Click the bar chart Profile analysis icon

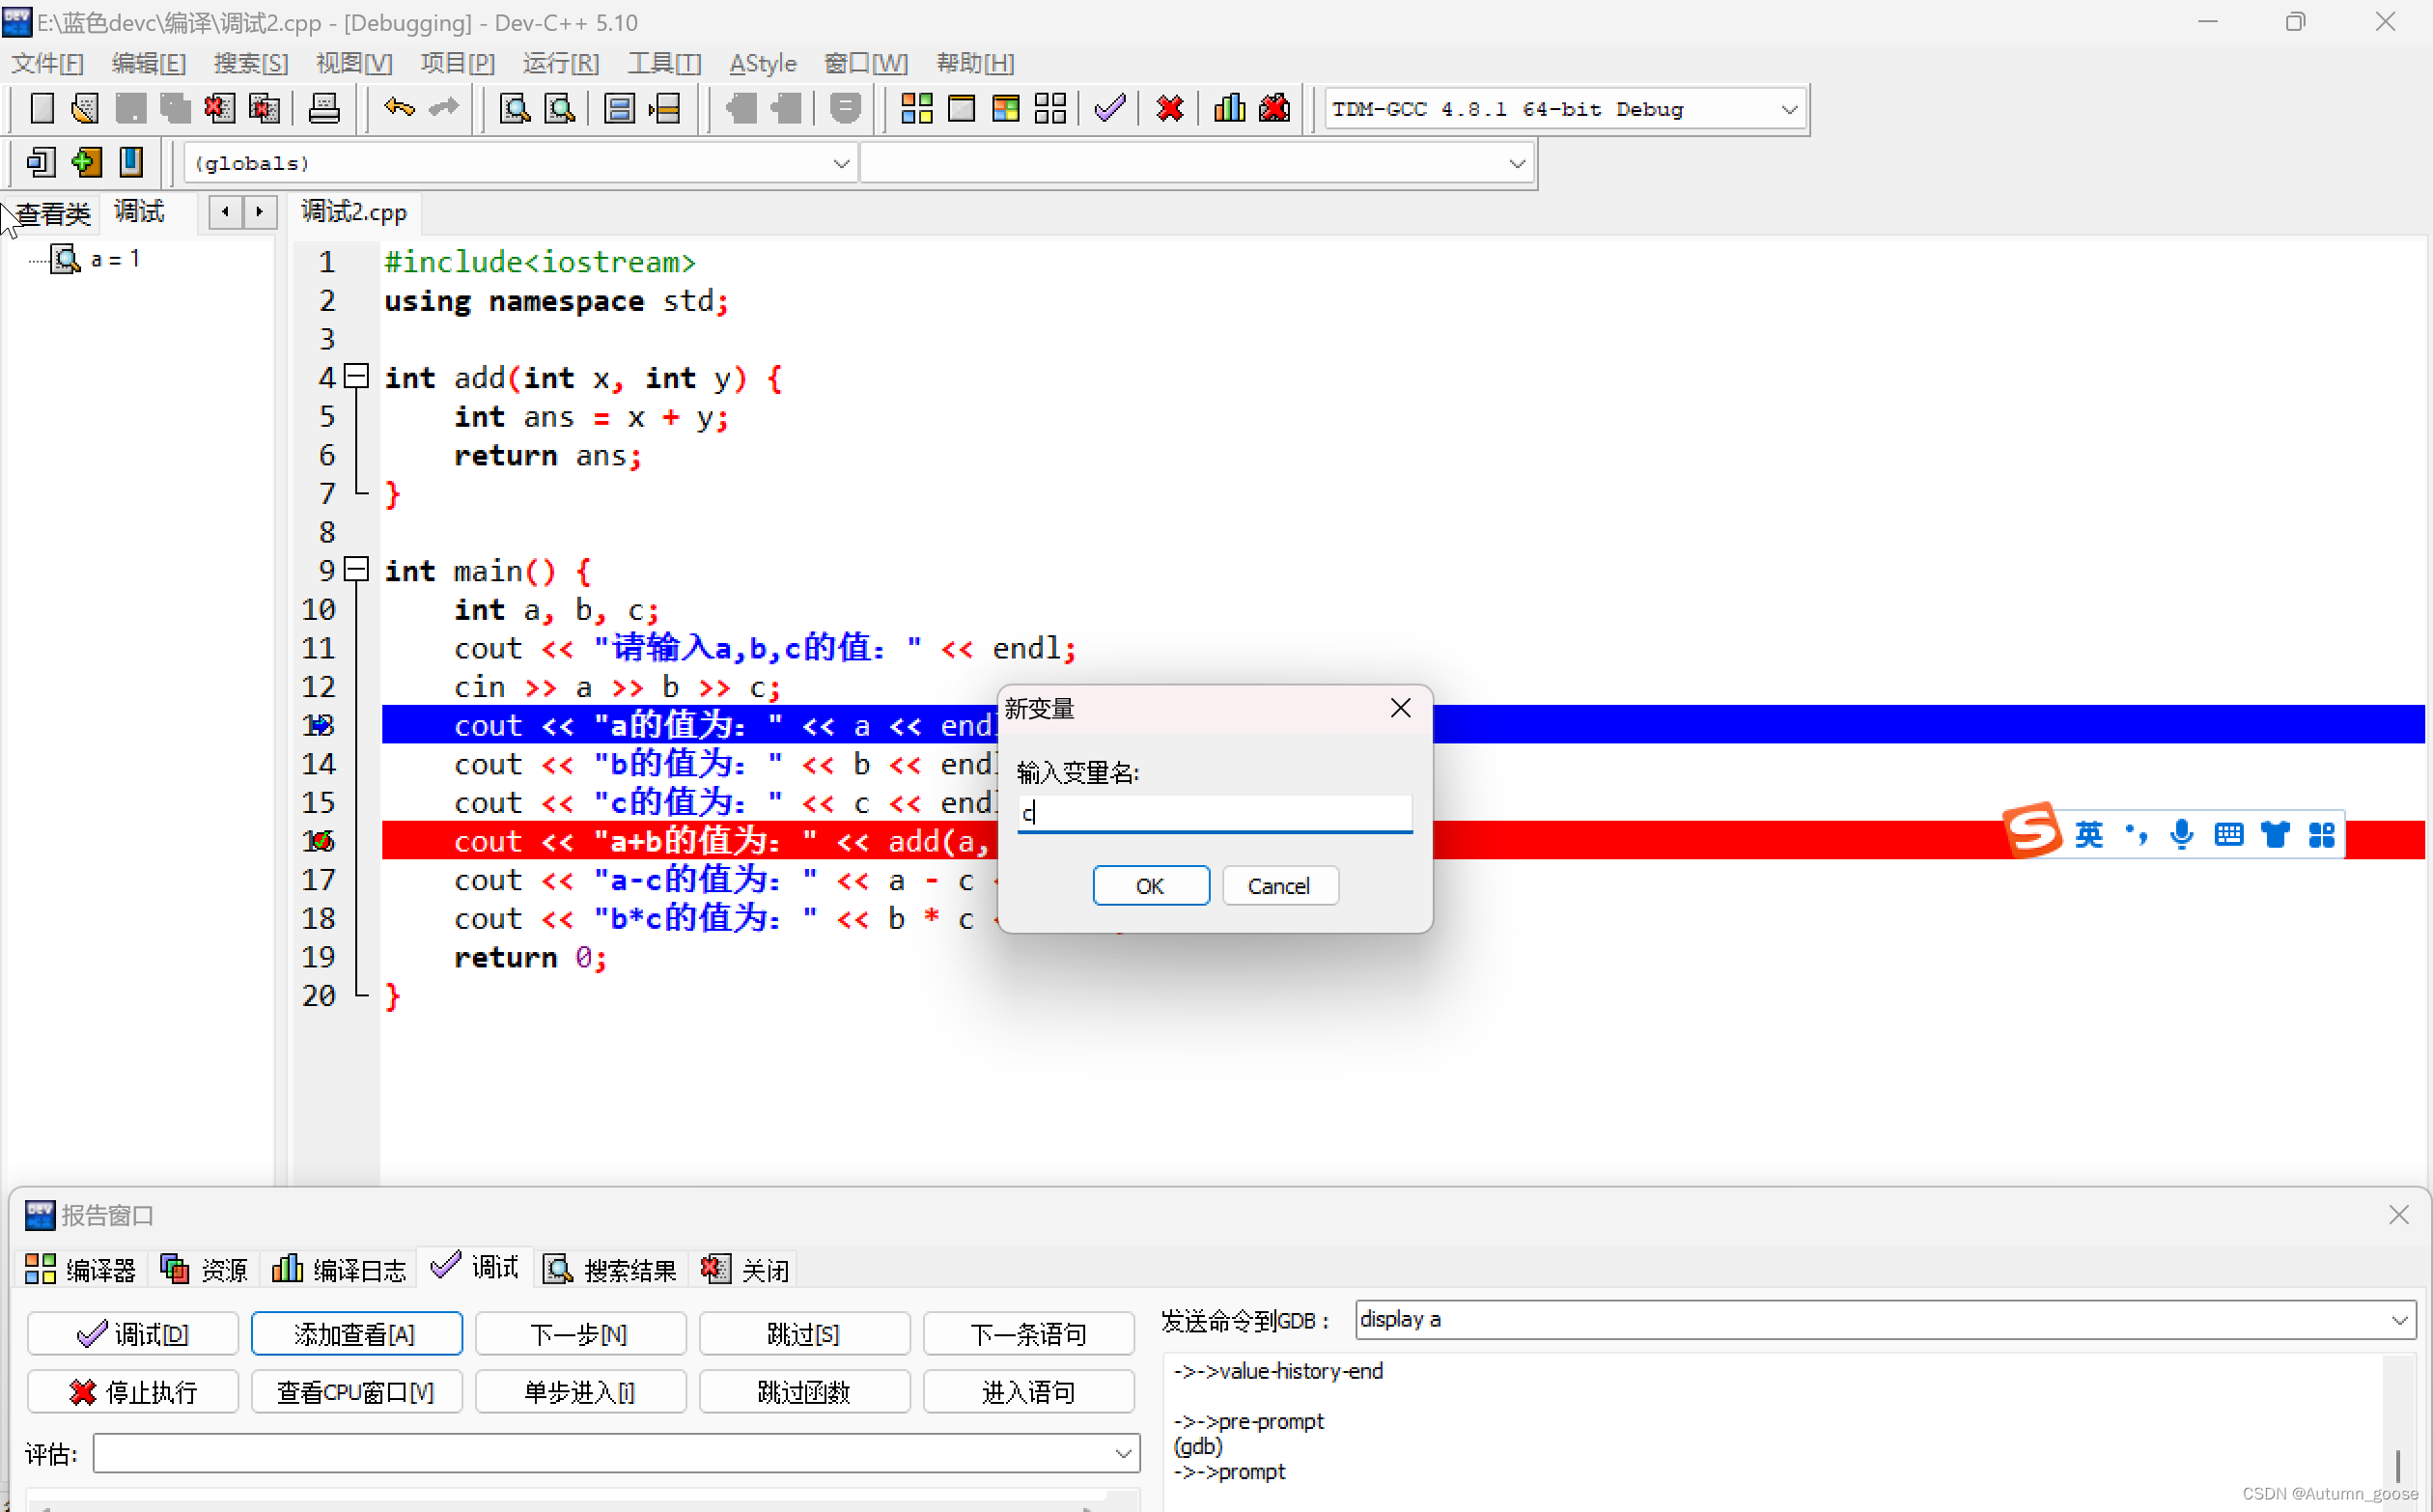click(x=1229, y=108)
